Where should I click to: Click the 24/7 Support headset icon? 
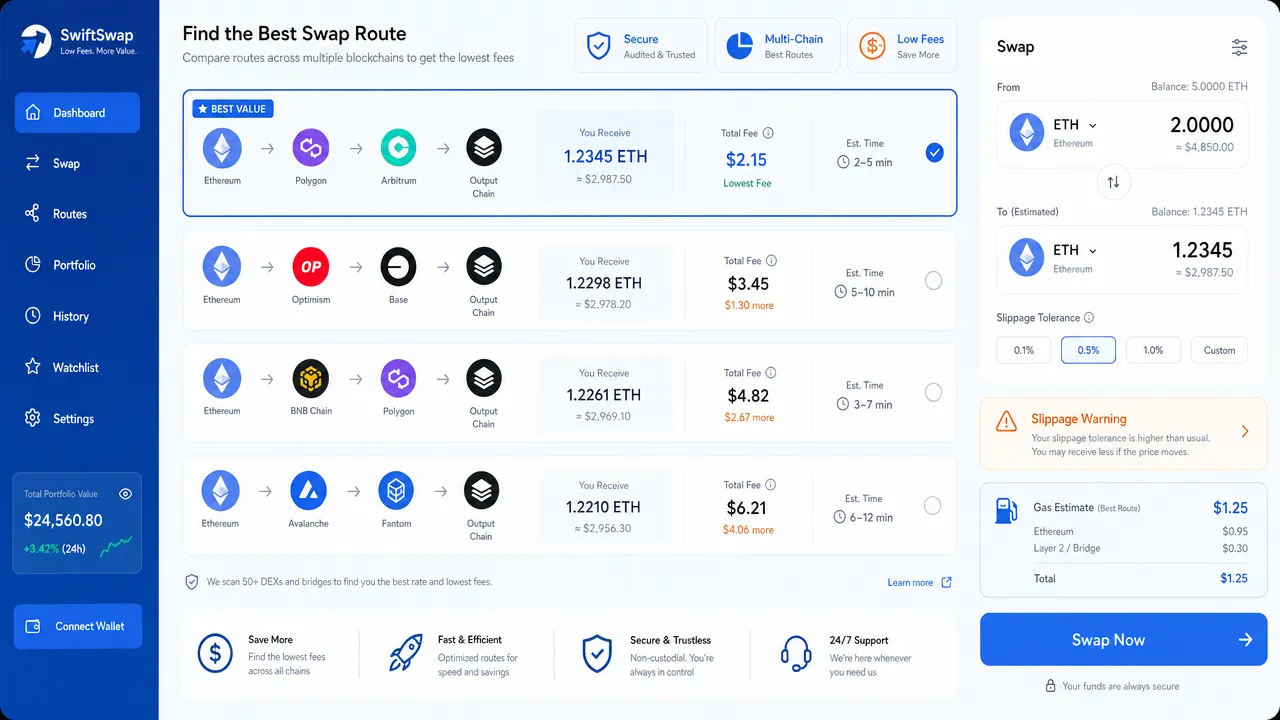click(796, 654)
